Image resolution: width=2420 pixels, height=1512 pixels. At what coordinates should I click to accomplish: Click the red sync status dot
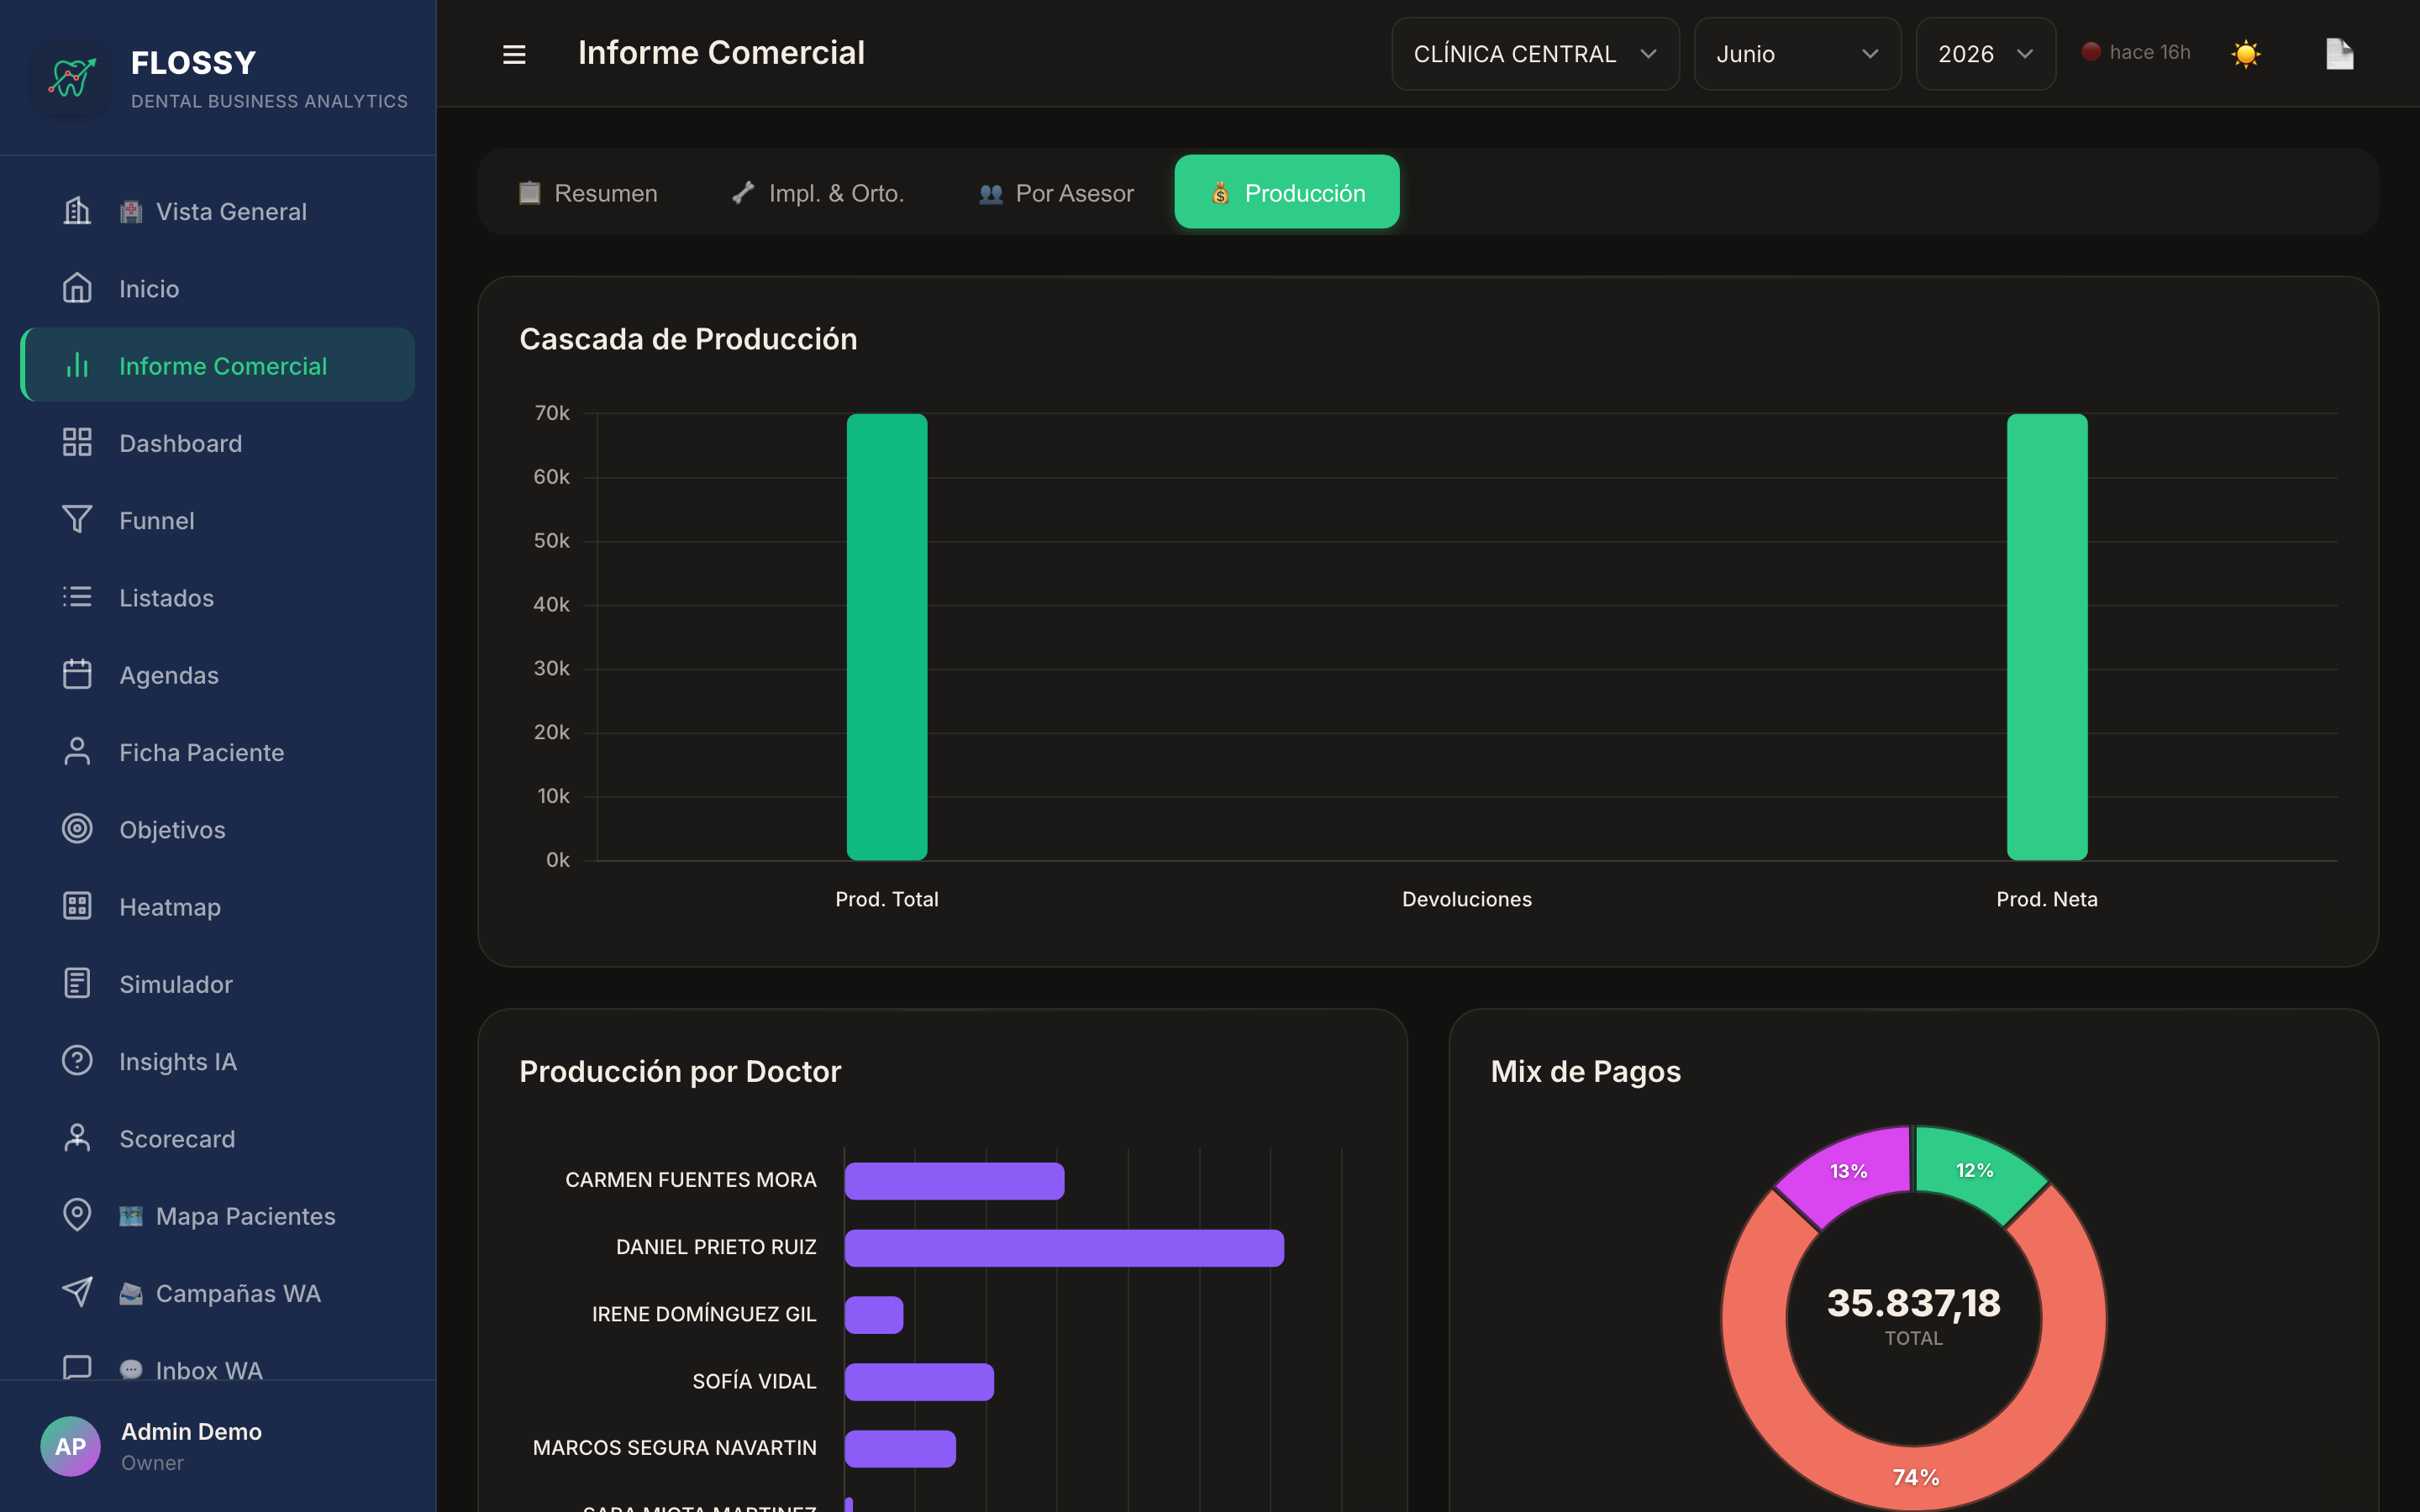coord(2091,52)
